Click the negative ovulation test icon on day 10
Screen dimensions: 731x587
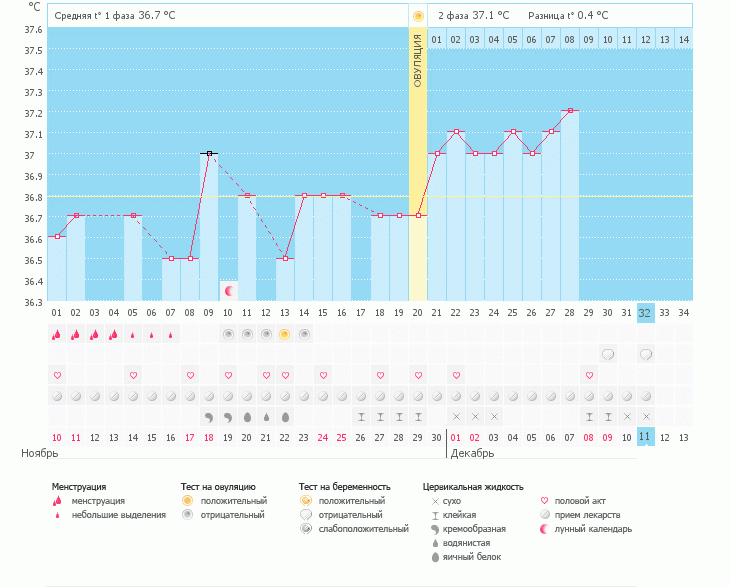(x=228, y=334)
